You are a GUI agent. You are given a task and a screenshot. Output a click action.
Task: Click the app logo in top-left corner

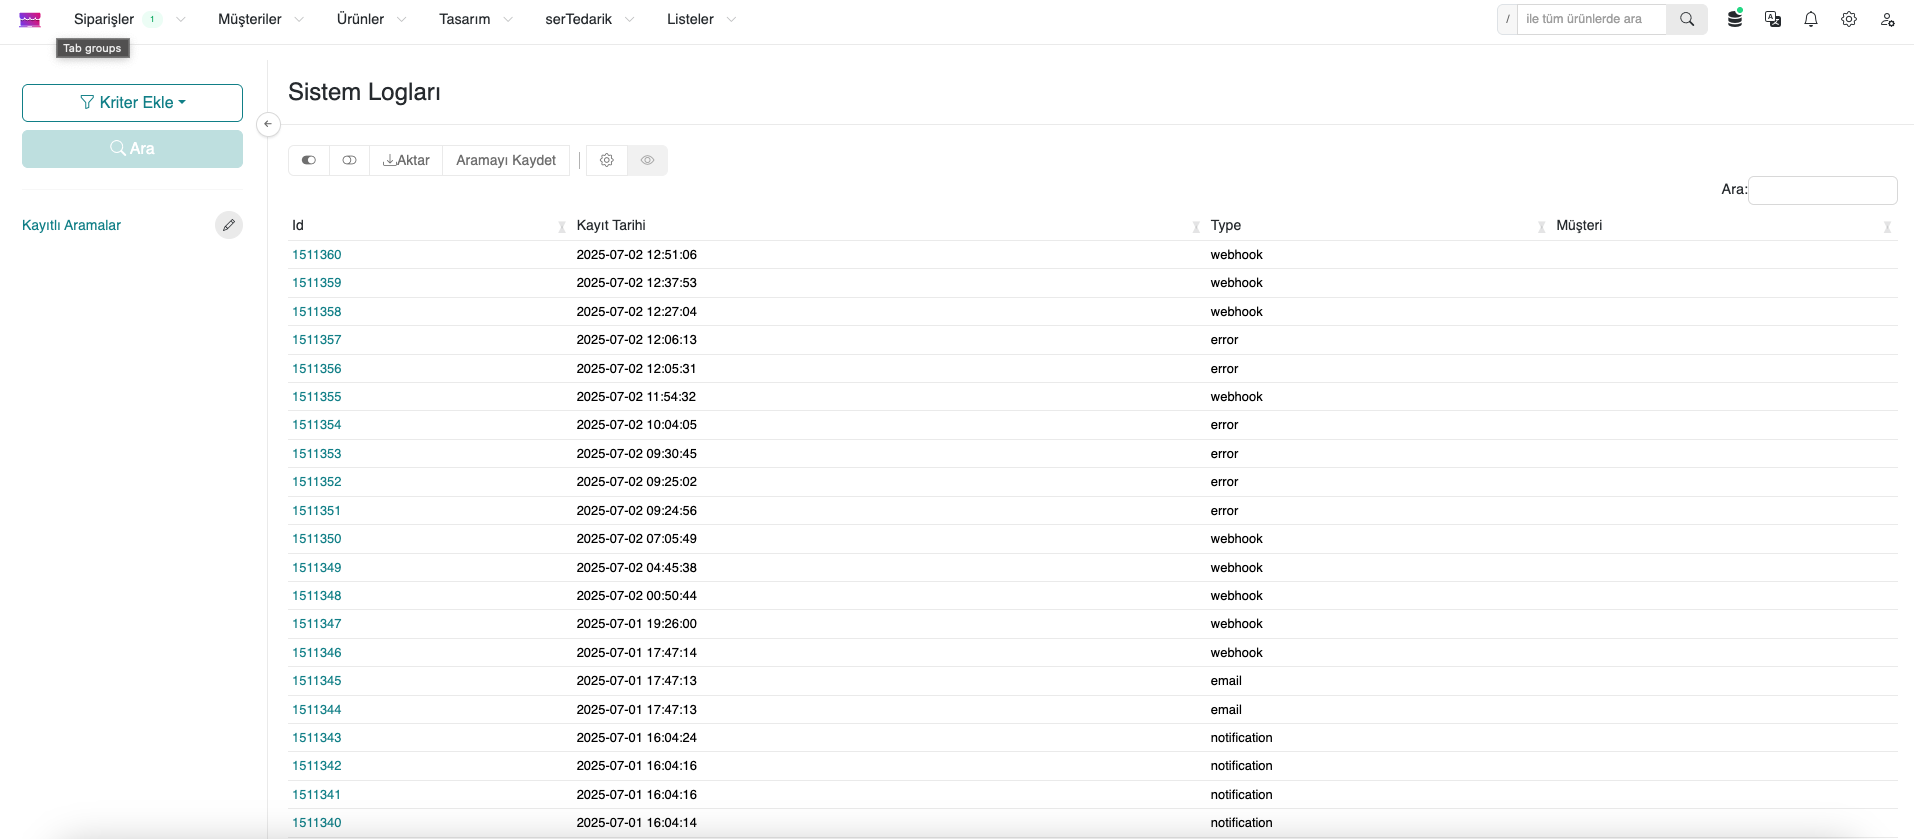(30, 19)
